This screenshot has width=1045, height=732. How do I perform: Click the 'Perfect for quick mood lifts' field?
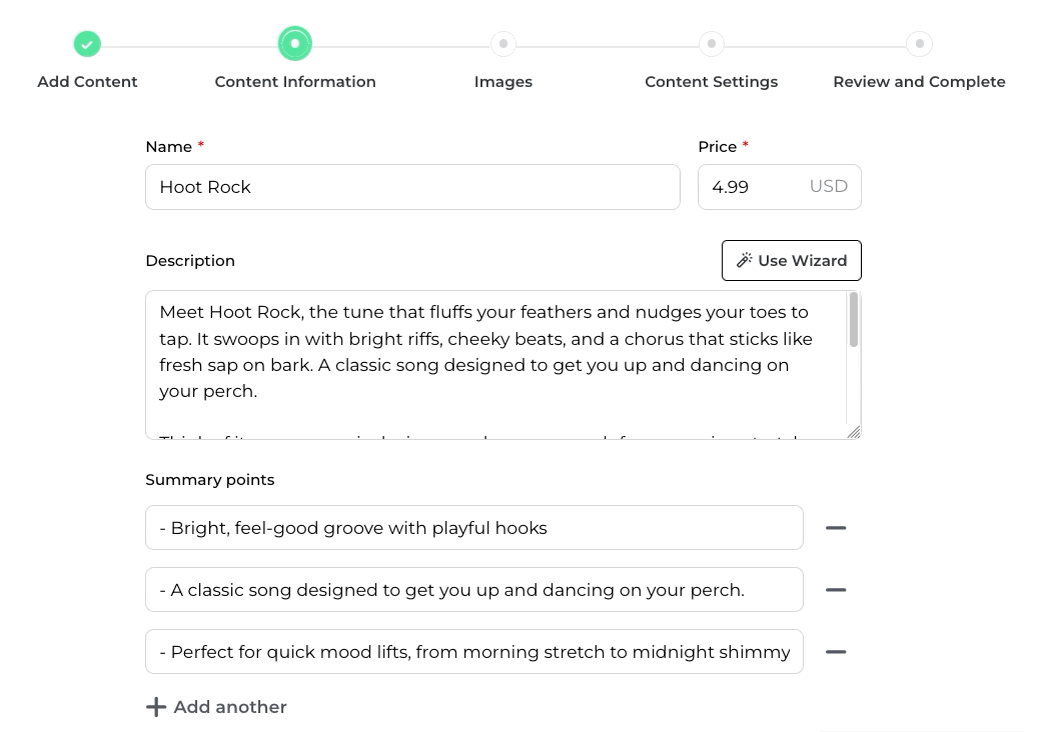tap(474, 652)
